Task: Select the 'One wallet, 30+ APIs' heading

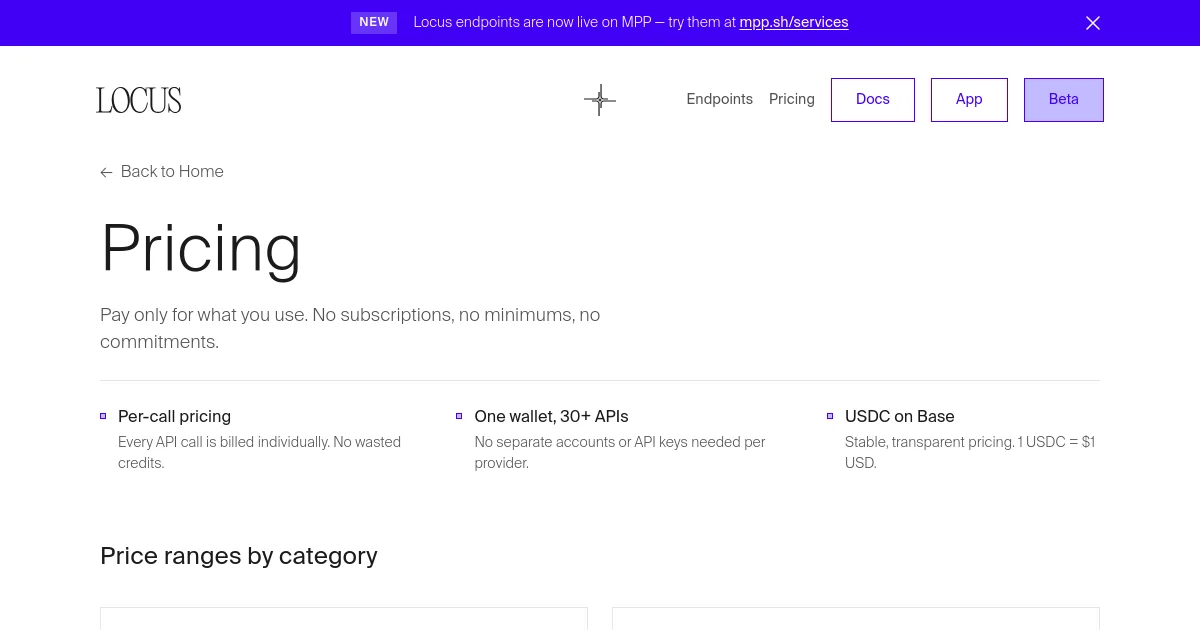Action: (x=551, y=416)
